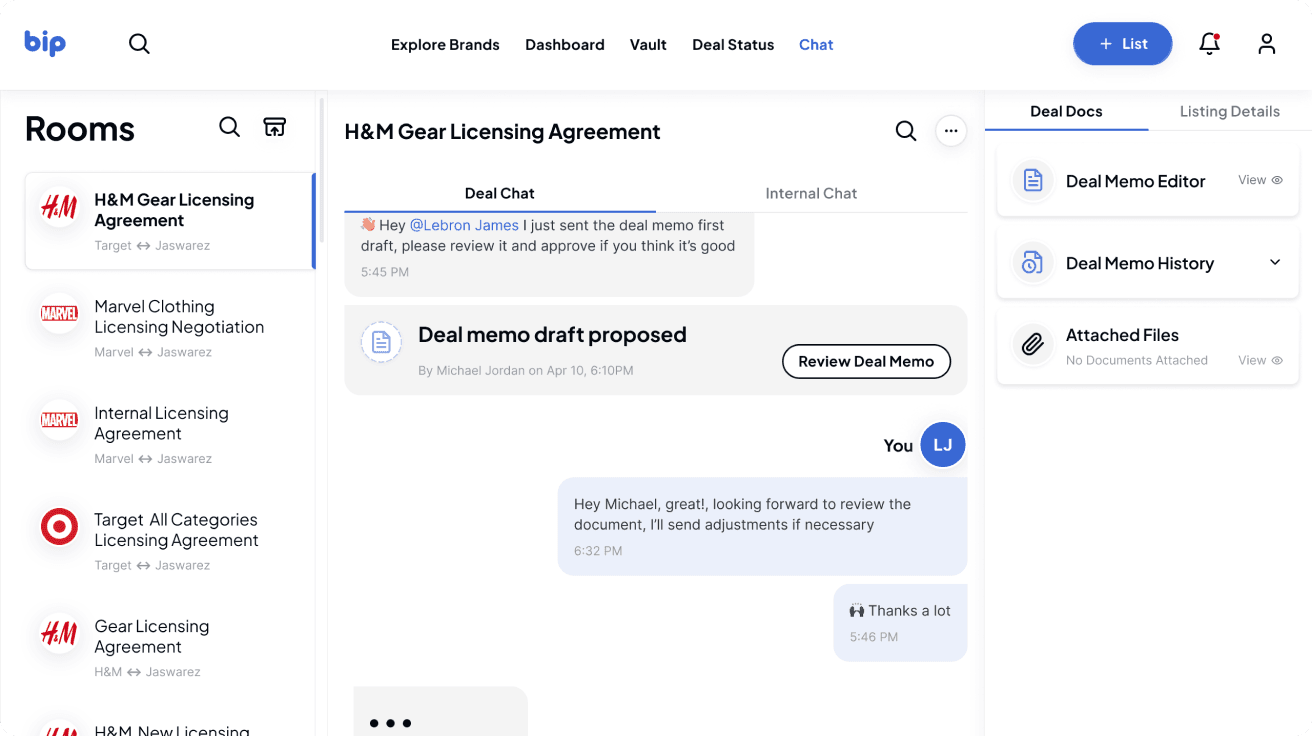The width and height of the screenshot is (1312, 736).
Task: Click H&M logo of H&M Gear Licensing Agreement
Action: [x=59, y=208]
